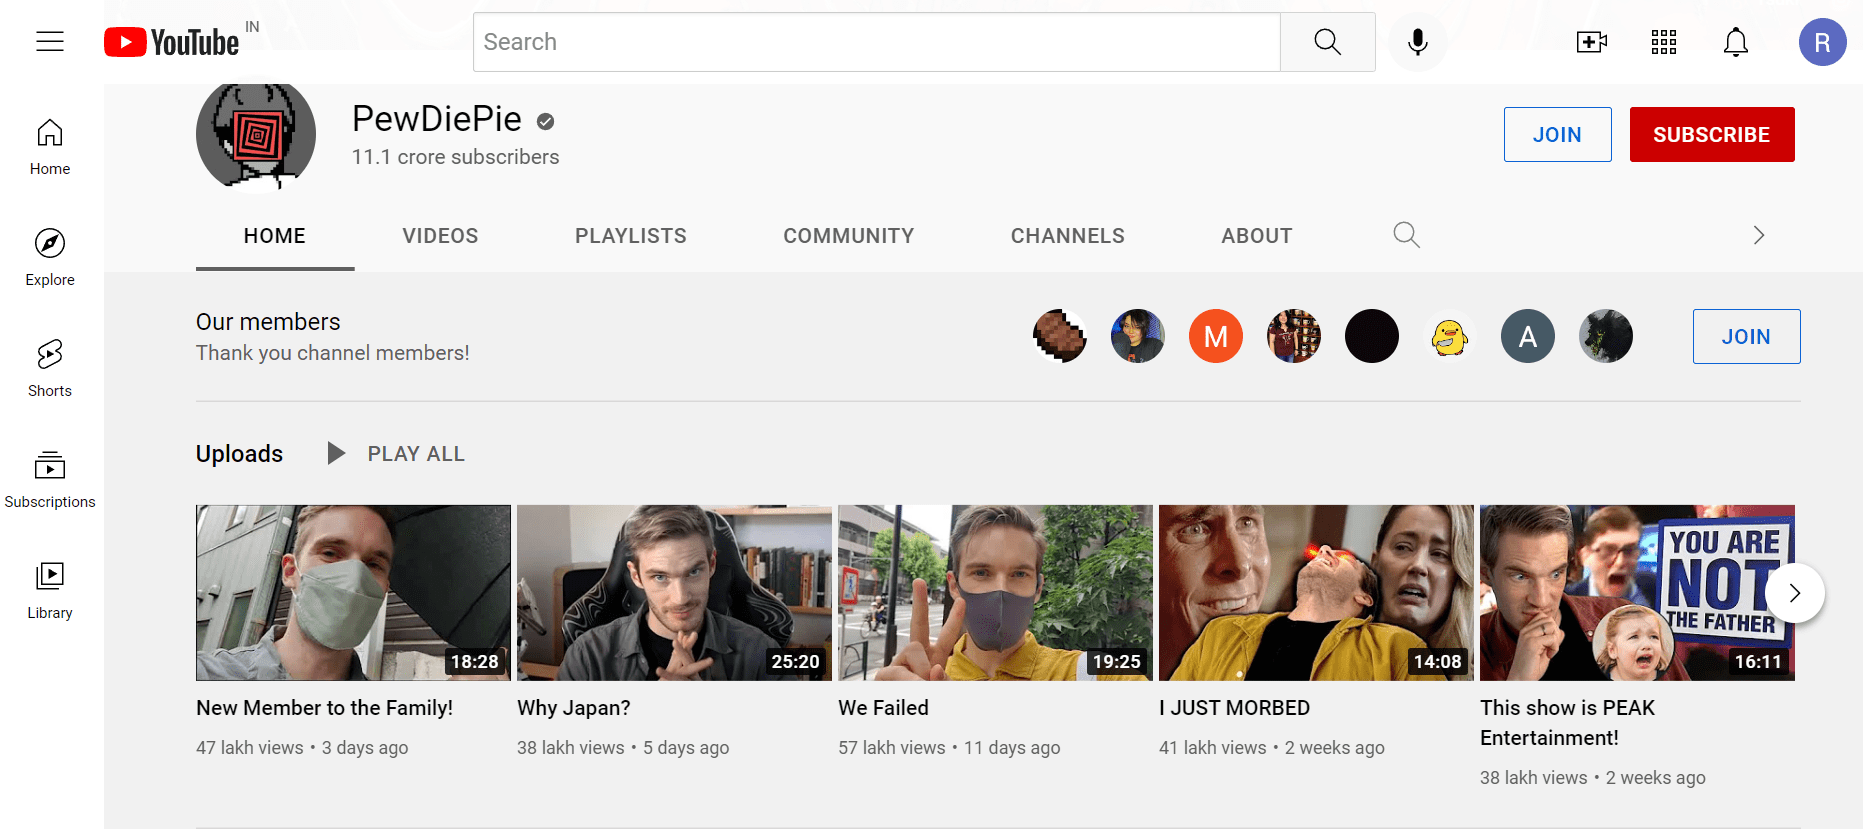The image size is (1863, 829).
Task: Play the 16:11 video thumbnail
Action: (x=1637, y=593)
